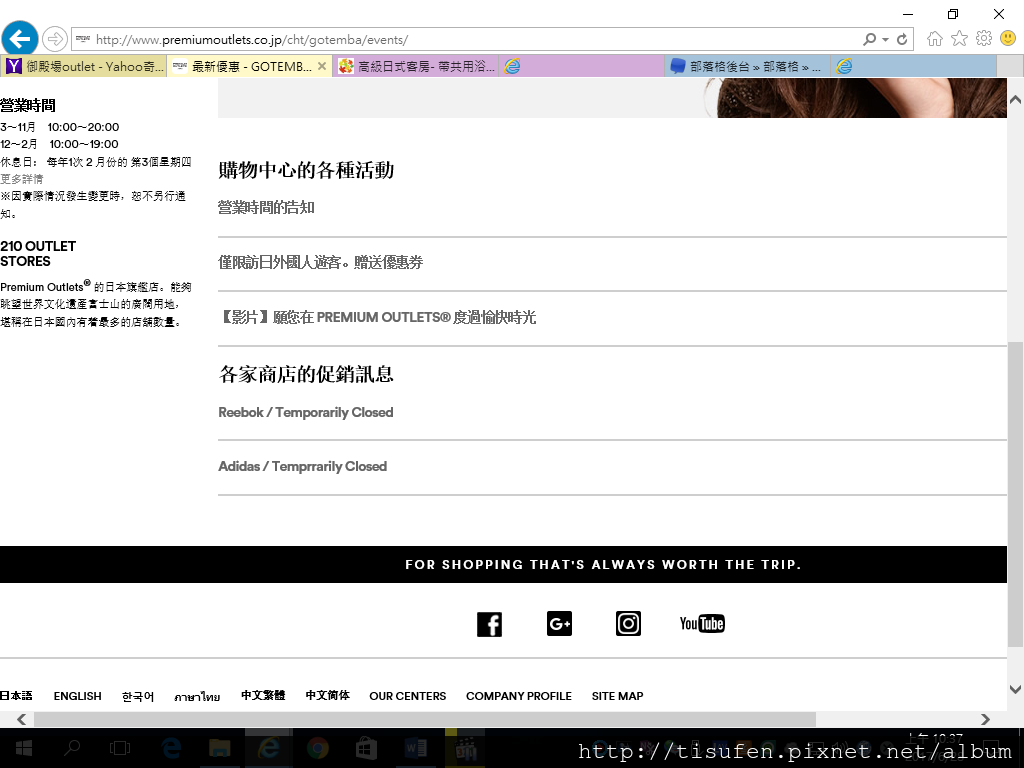Open the 【影片】 PREMIUM OUTLETS video link
Screen dimensions: 1024x768
pyautogui.click(x=377, y=317)
